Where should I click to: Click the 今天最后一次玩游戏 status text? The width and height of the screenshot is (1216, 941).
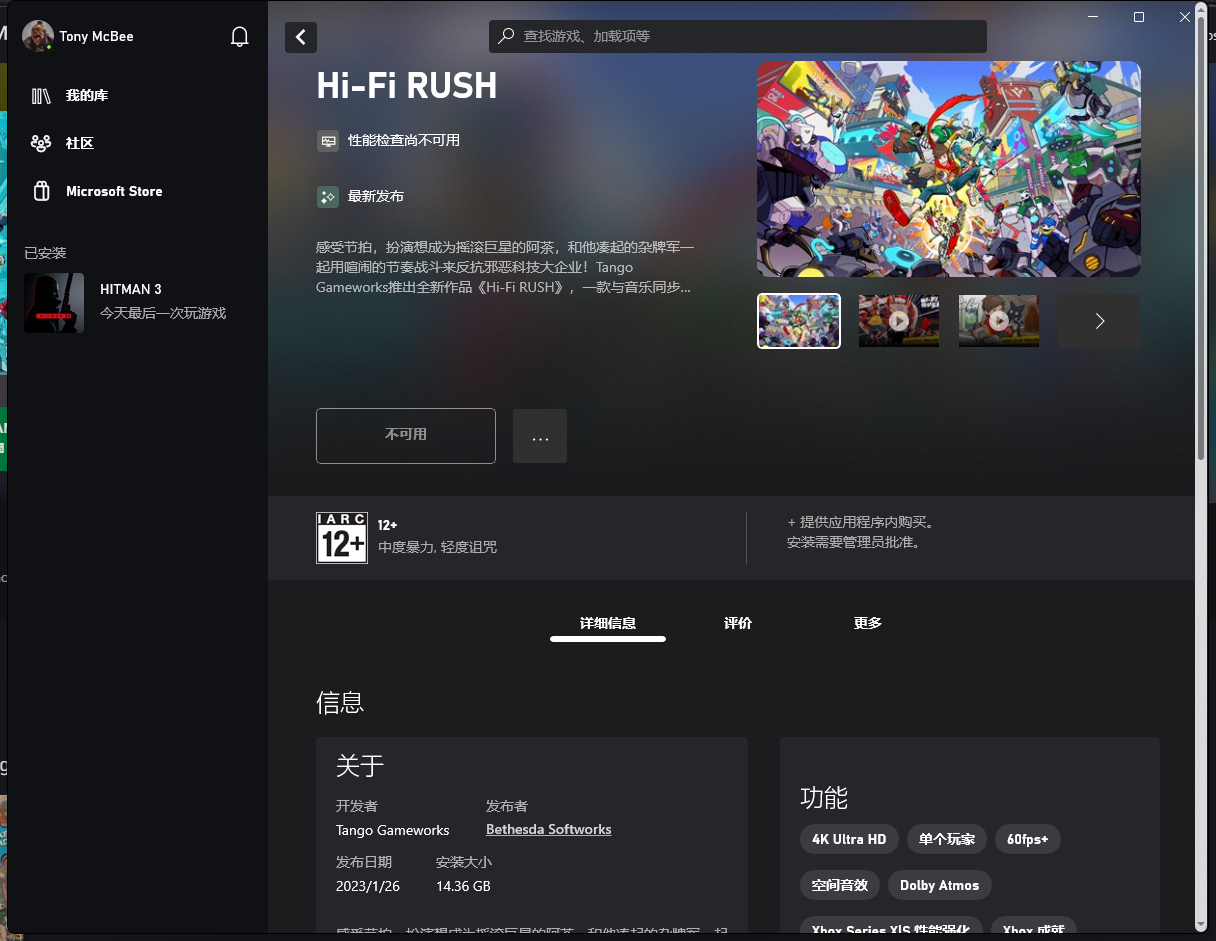point(163,313)
